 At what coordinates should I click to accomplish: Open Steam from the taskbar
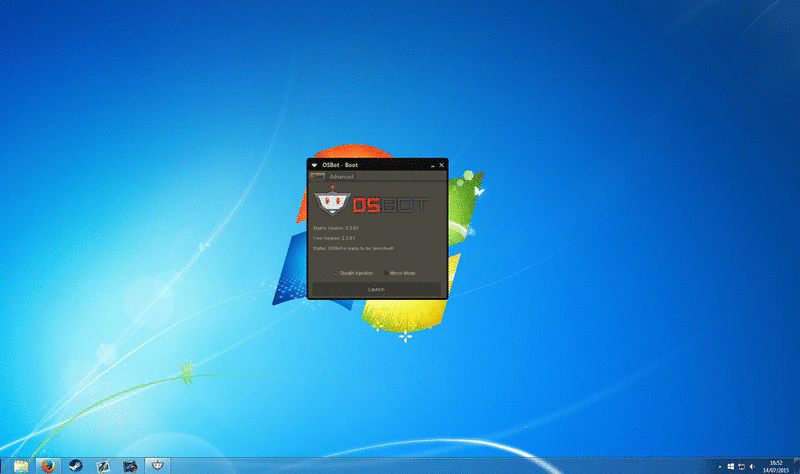click(x=76, y=466)
